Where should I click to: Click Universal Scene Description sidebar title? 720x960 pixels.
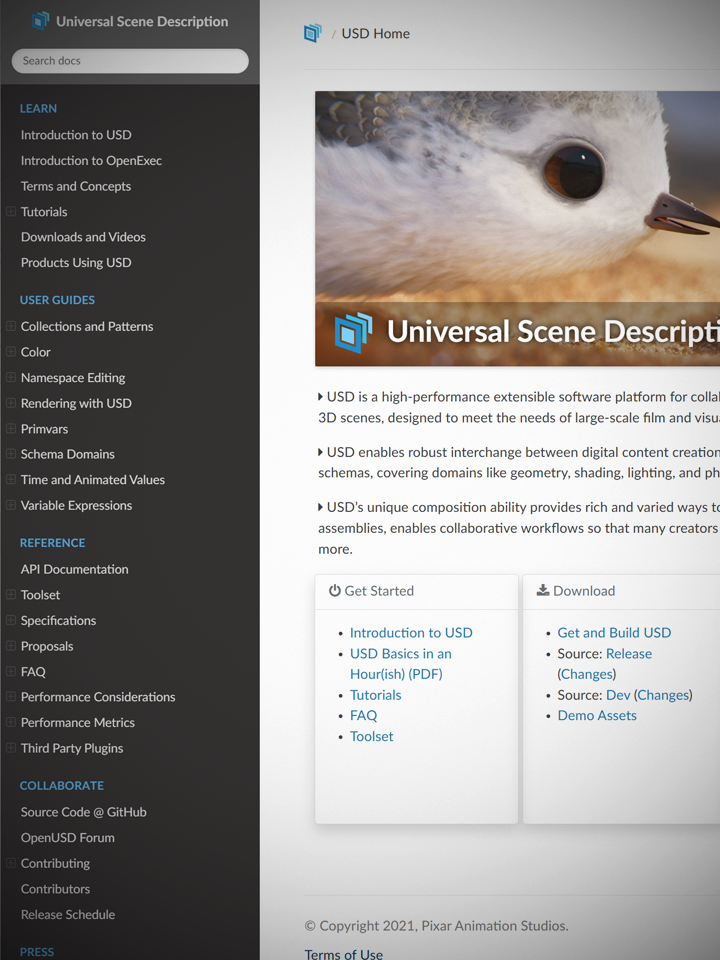coord(142,21)
